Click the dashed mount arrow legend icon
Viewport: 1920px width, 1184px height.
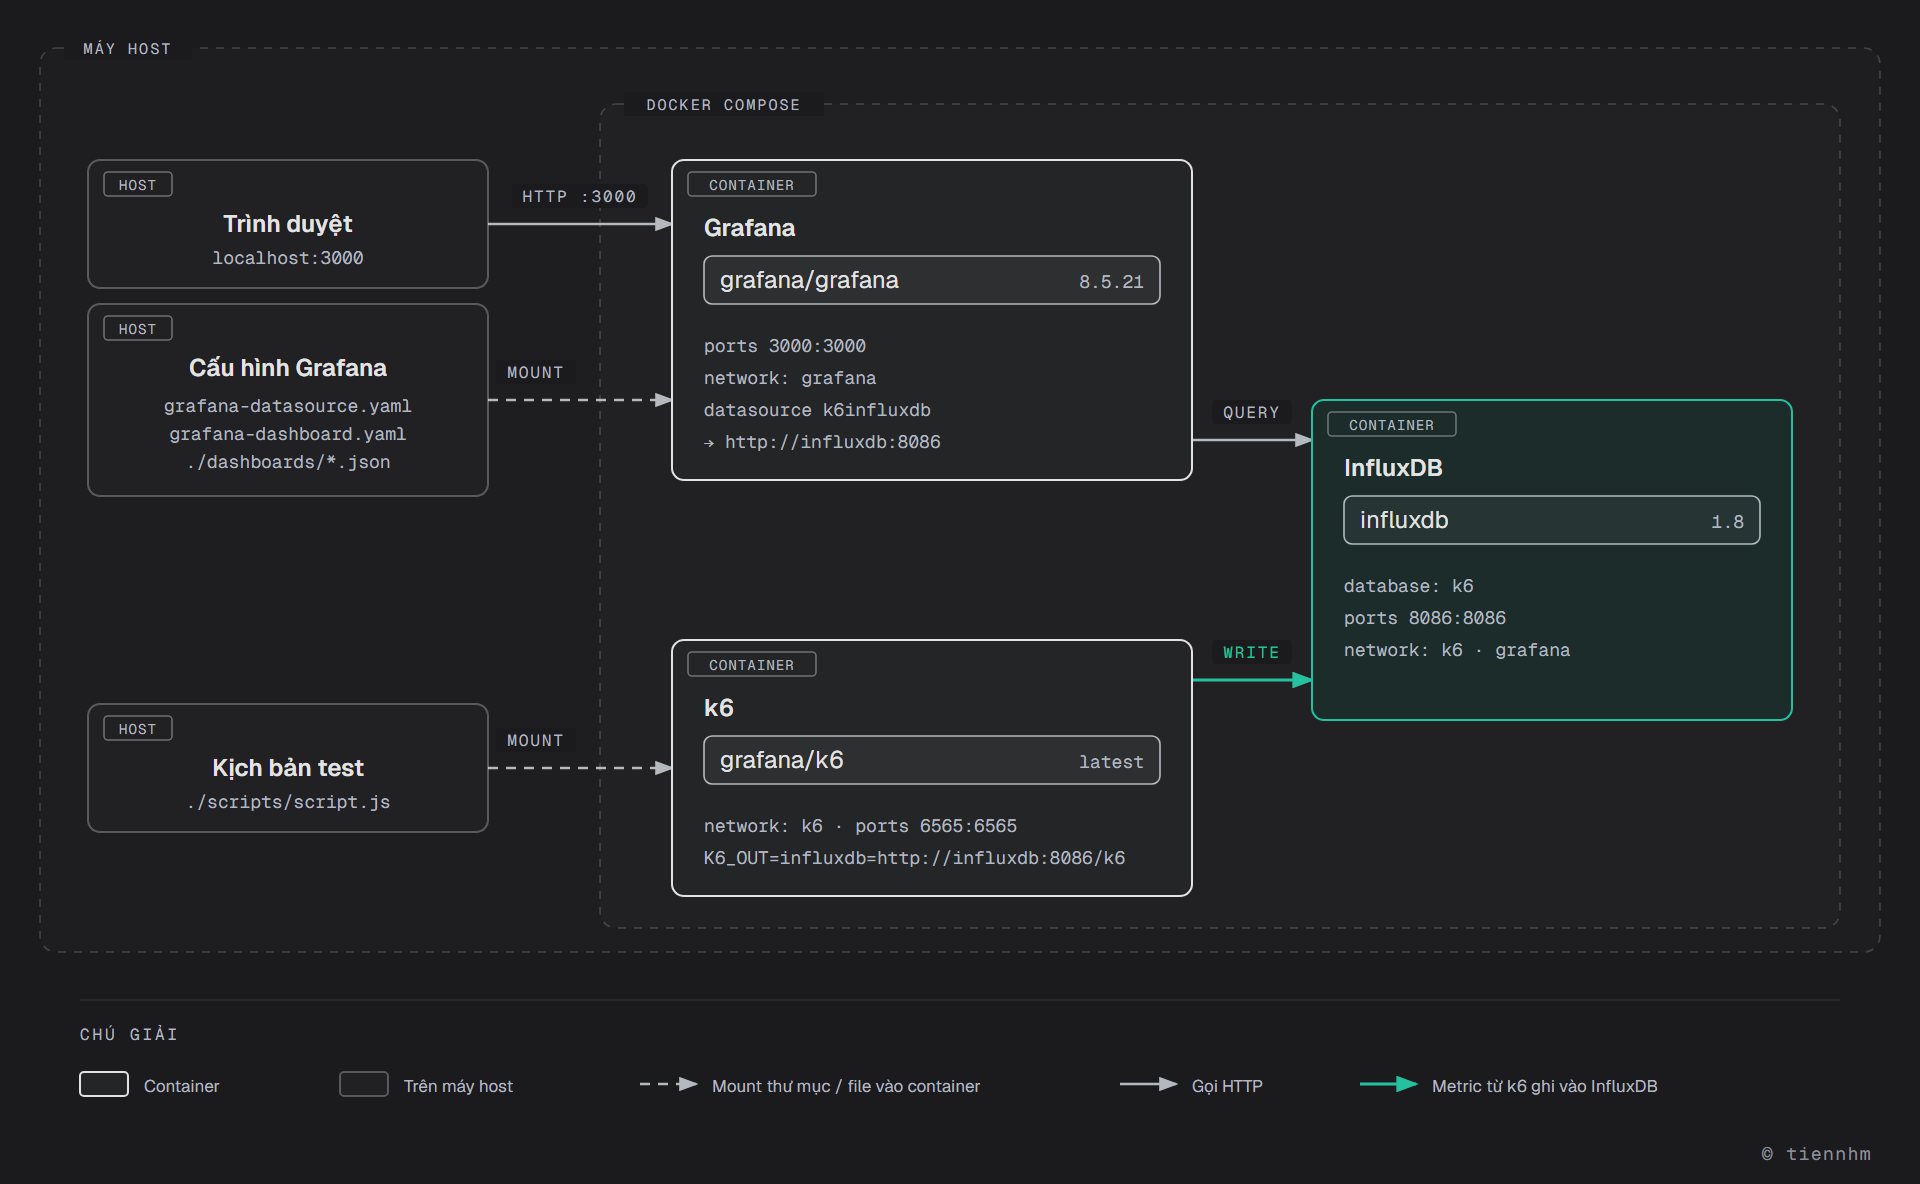tap(668, 1084)
